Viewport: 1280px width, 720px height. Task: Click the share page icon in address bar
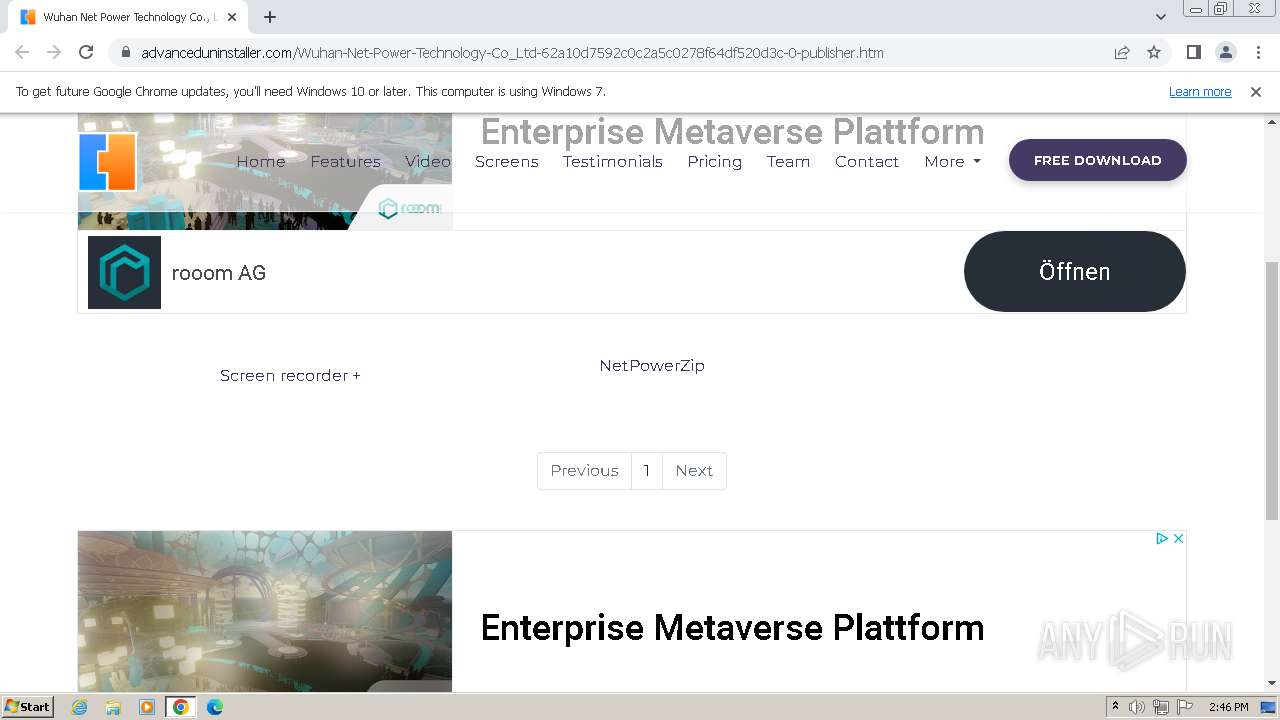[x=1122, y=52]
